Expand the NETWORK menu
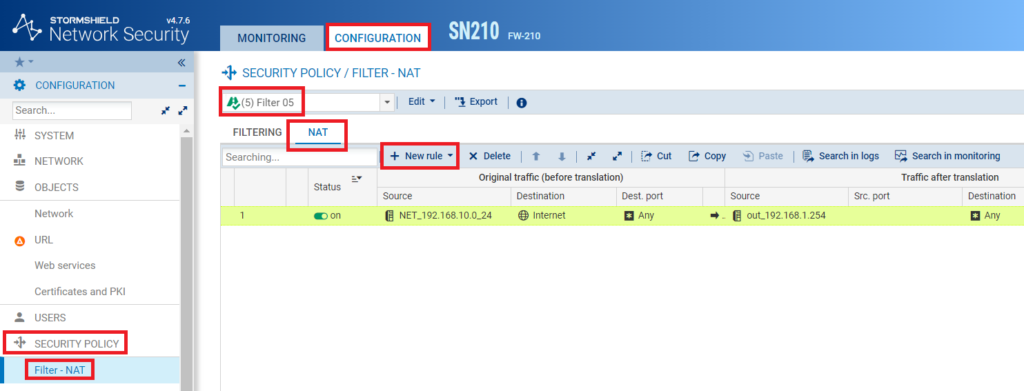The width and height of the screenshot is (1024, 391). coord(59,161)
